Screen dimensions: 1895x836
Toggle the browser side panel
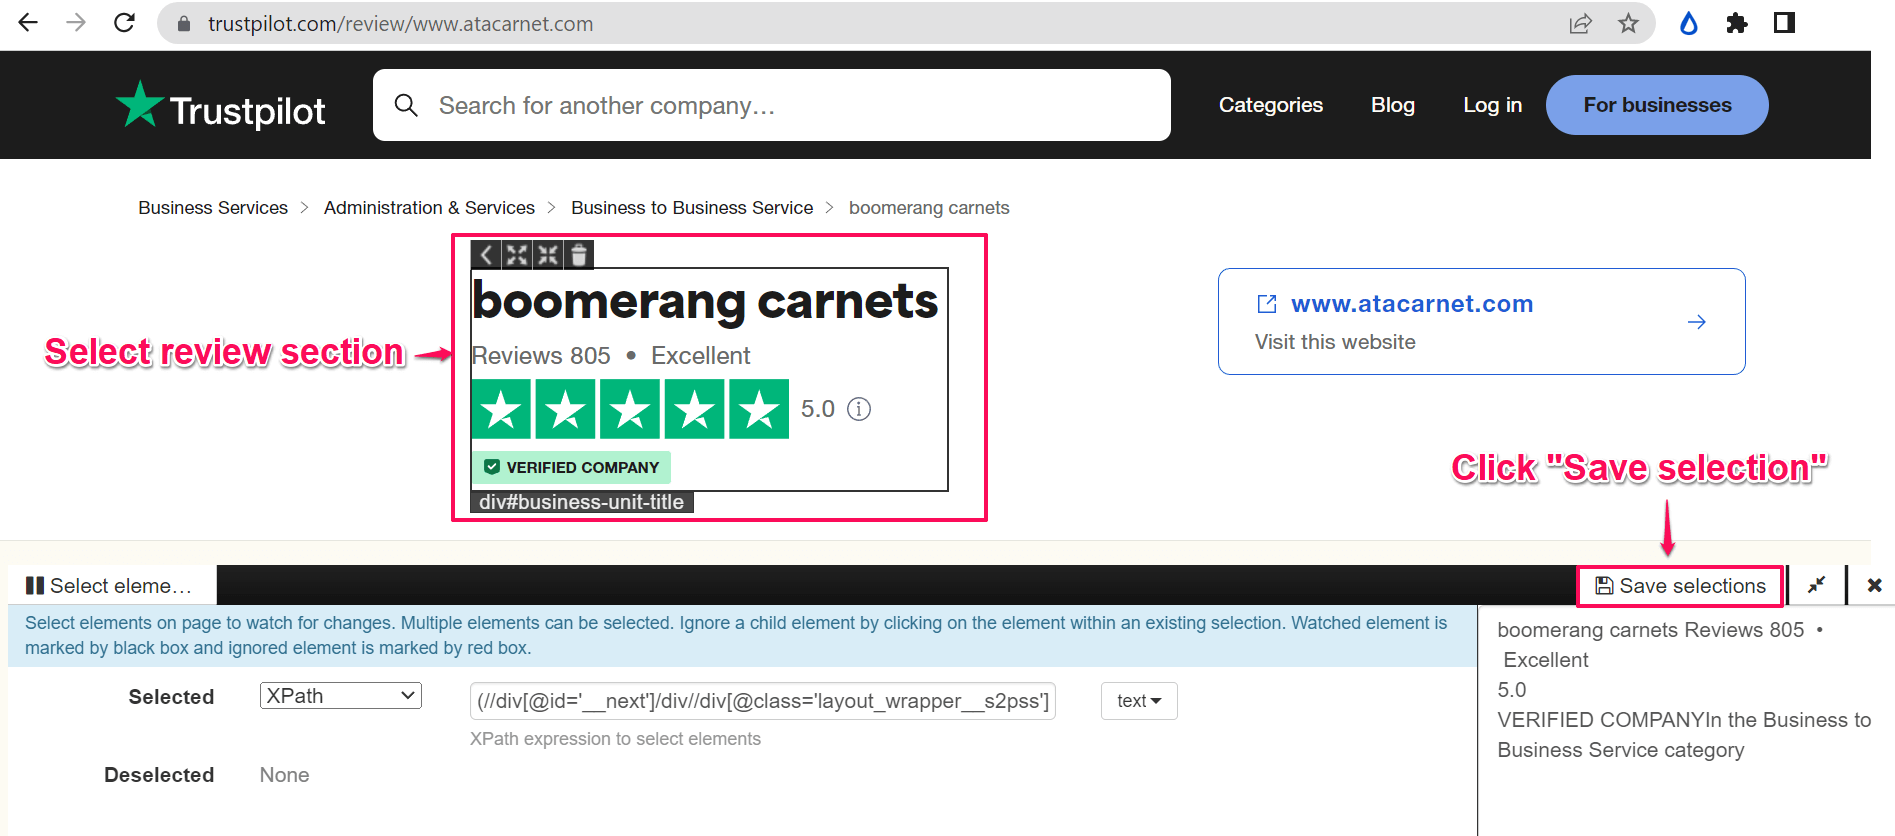[1785, 23]
